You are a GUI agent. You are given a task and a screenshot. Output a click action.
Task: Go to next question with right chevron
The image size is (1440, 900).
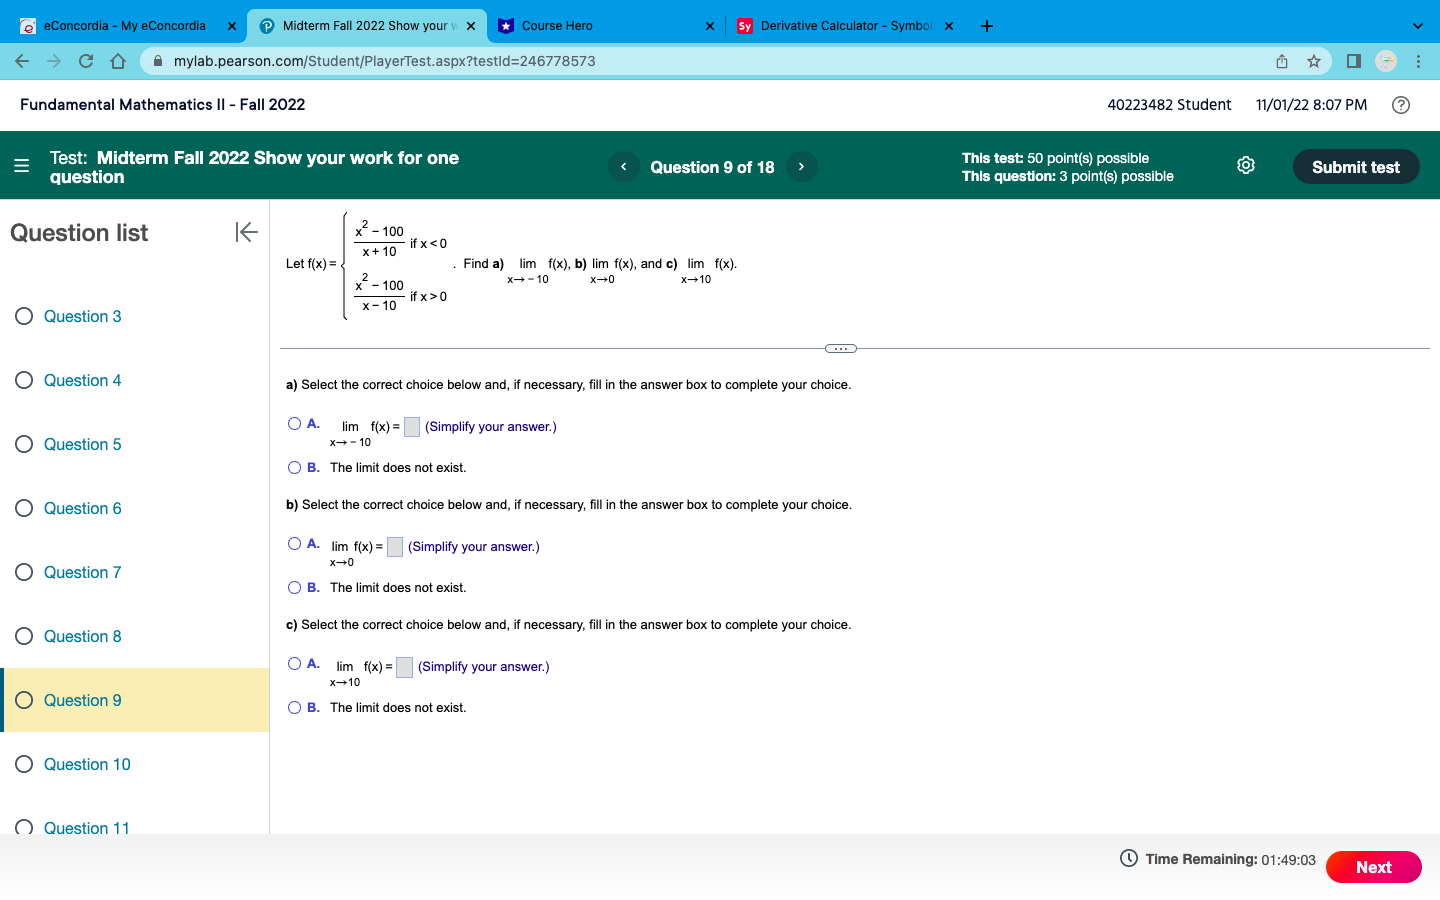click(801, 166)
